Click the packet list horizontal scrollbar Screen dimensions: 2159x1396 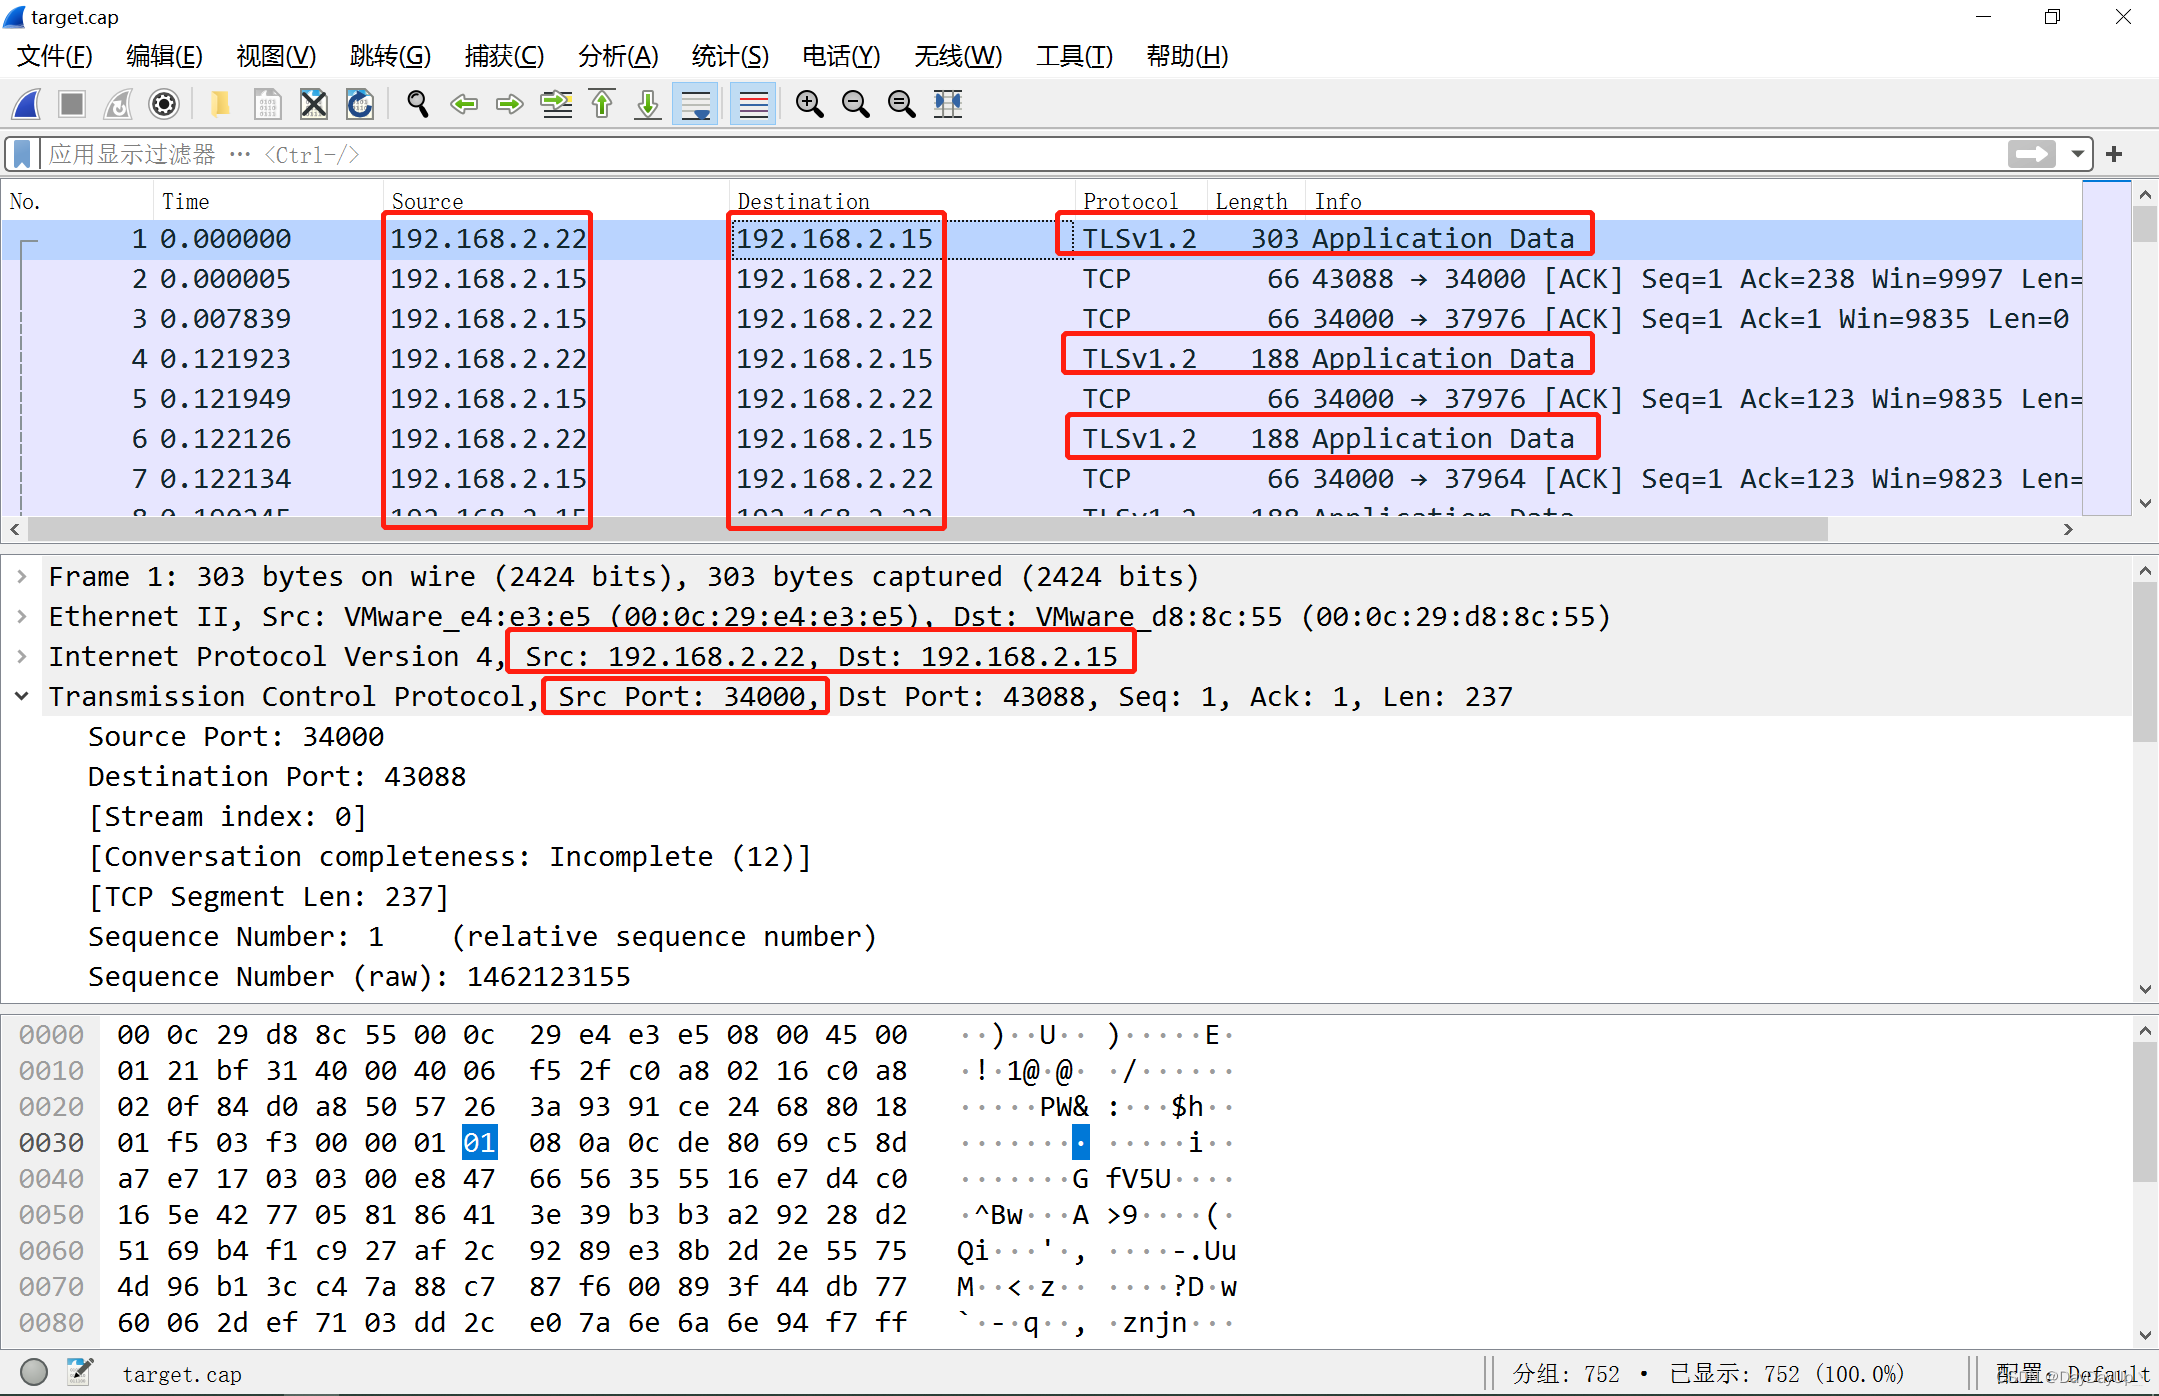click(x=900, y=529)
